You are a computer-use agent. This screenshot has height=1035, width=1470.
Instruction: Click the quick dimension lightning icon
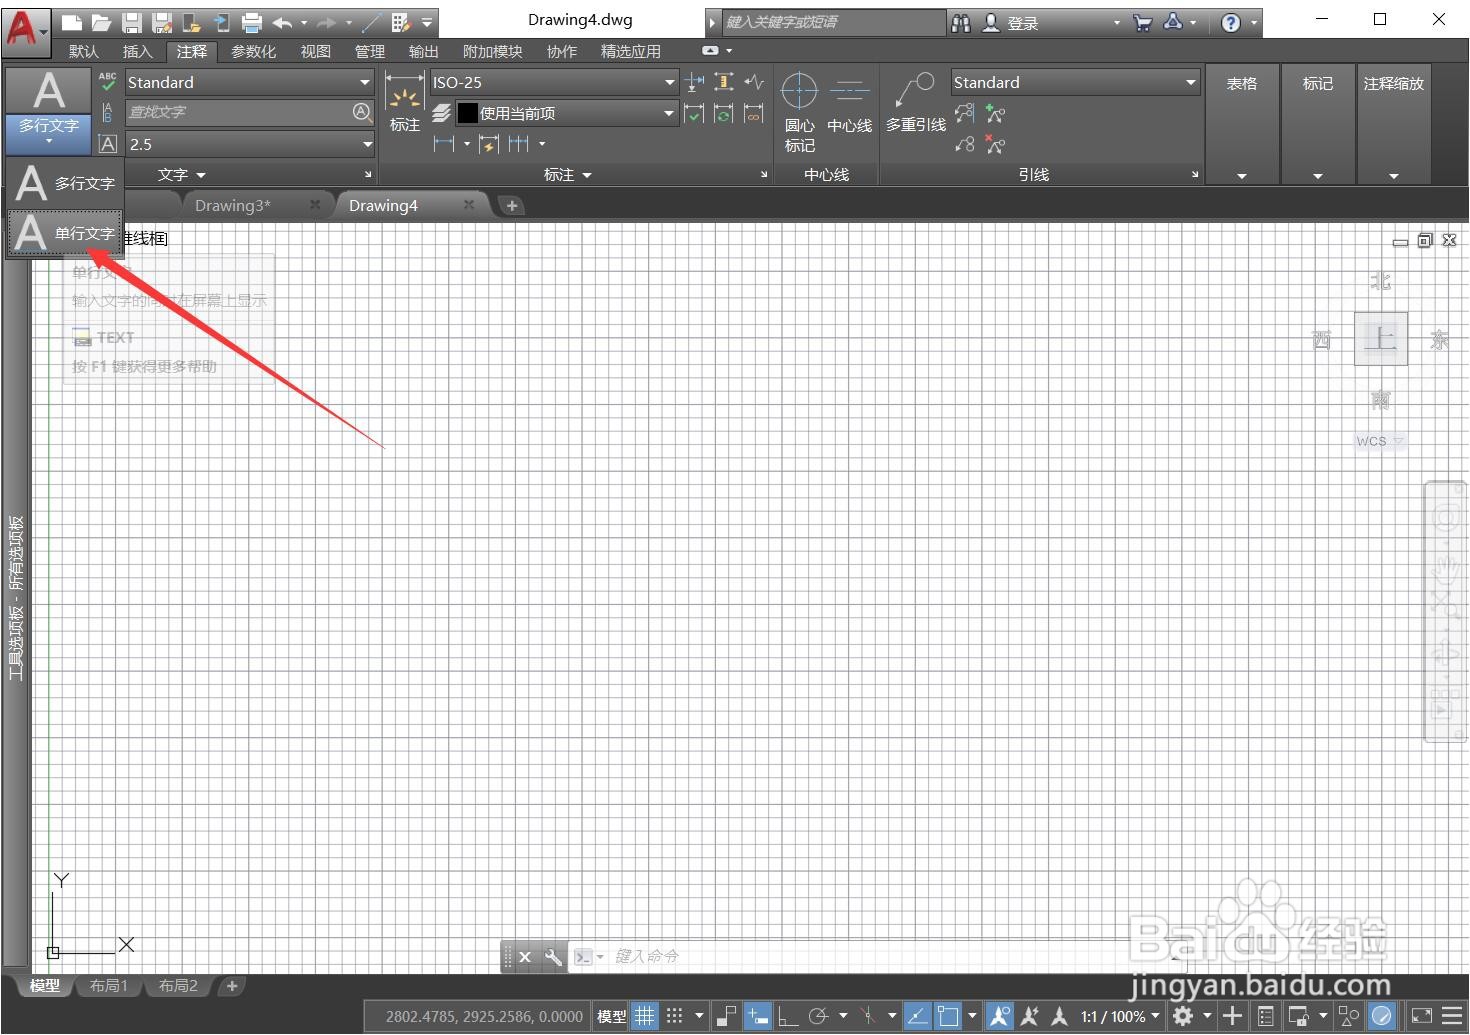489,144
